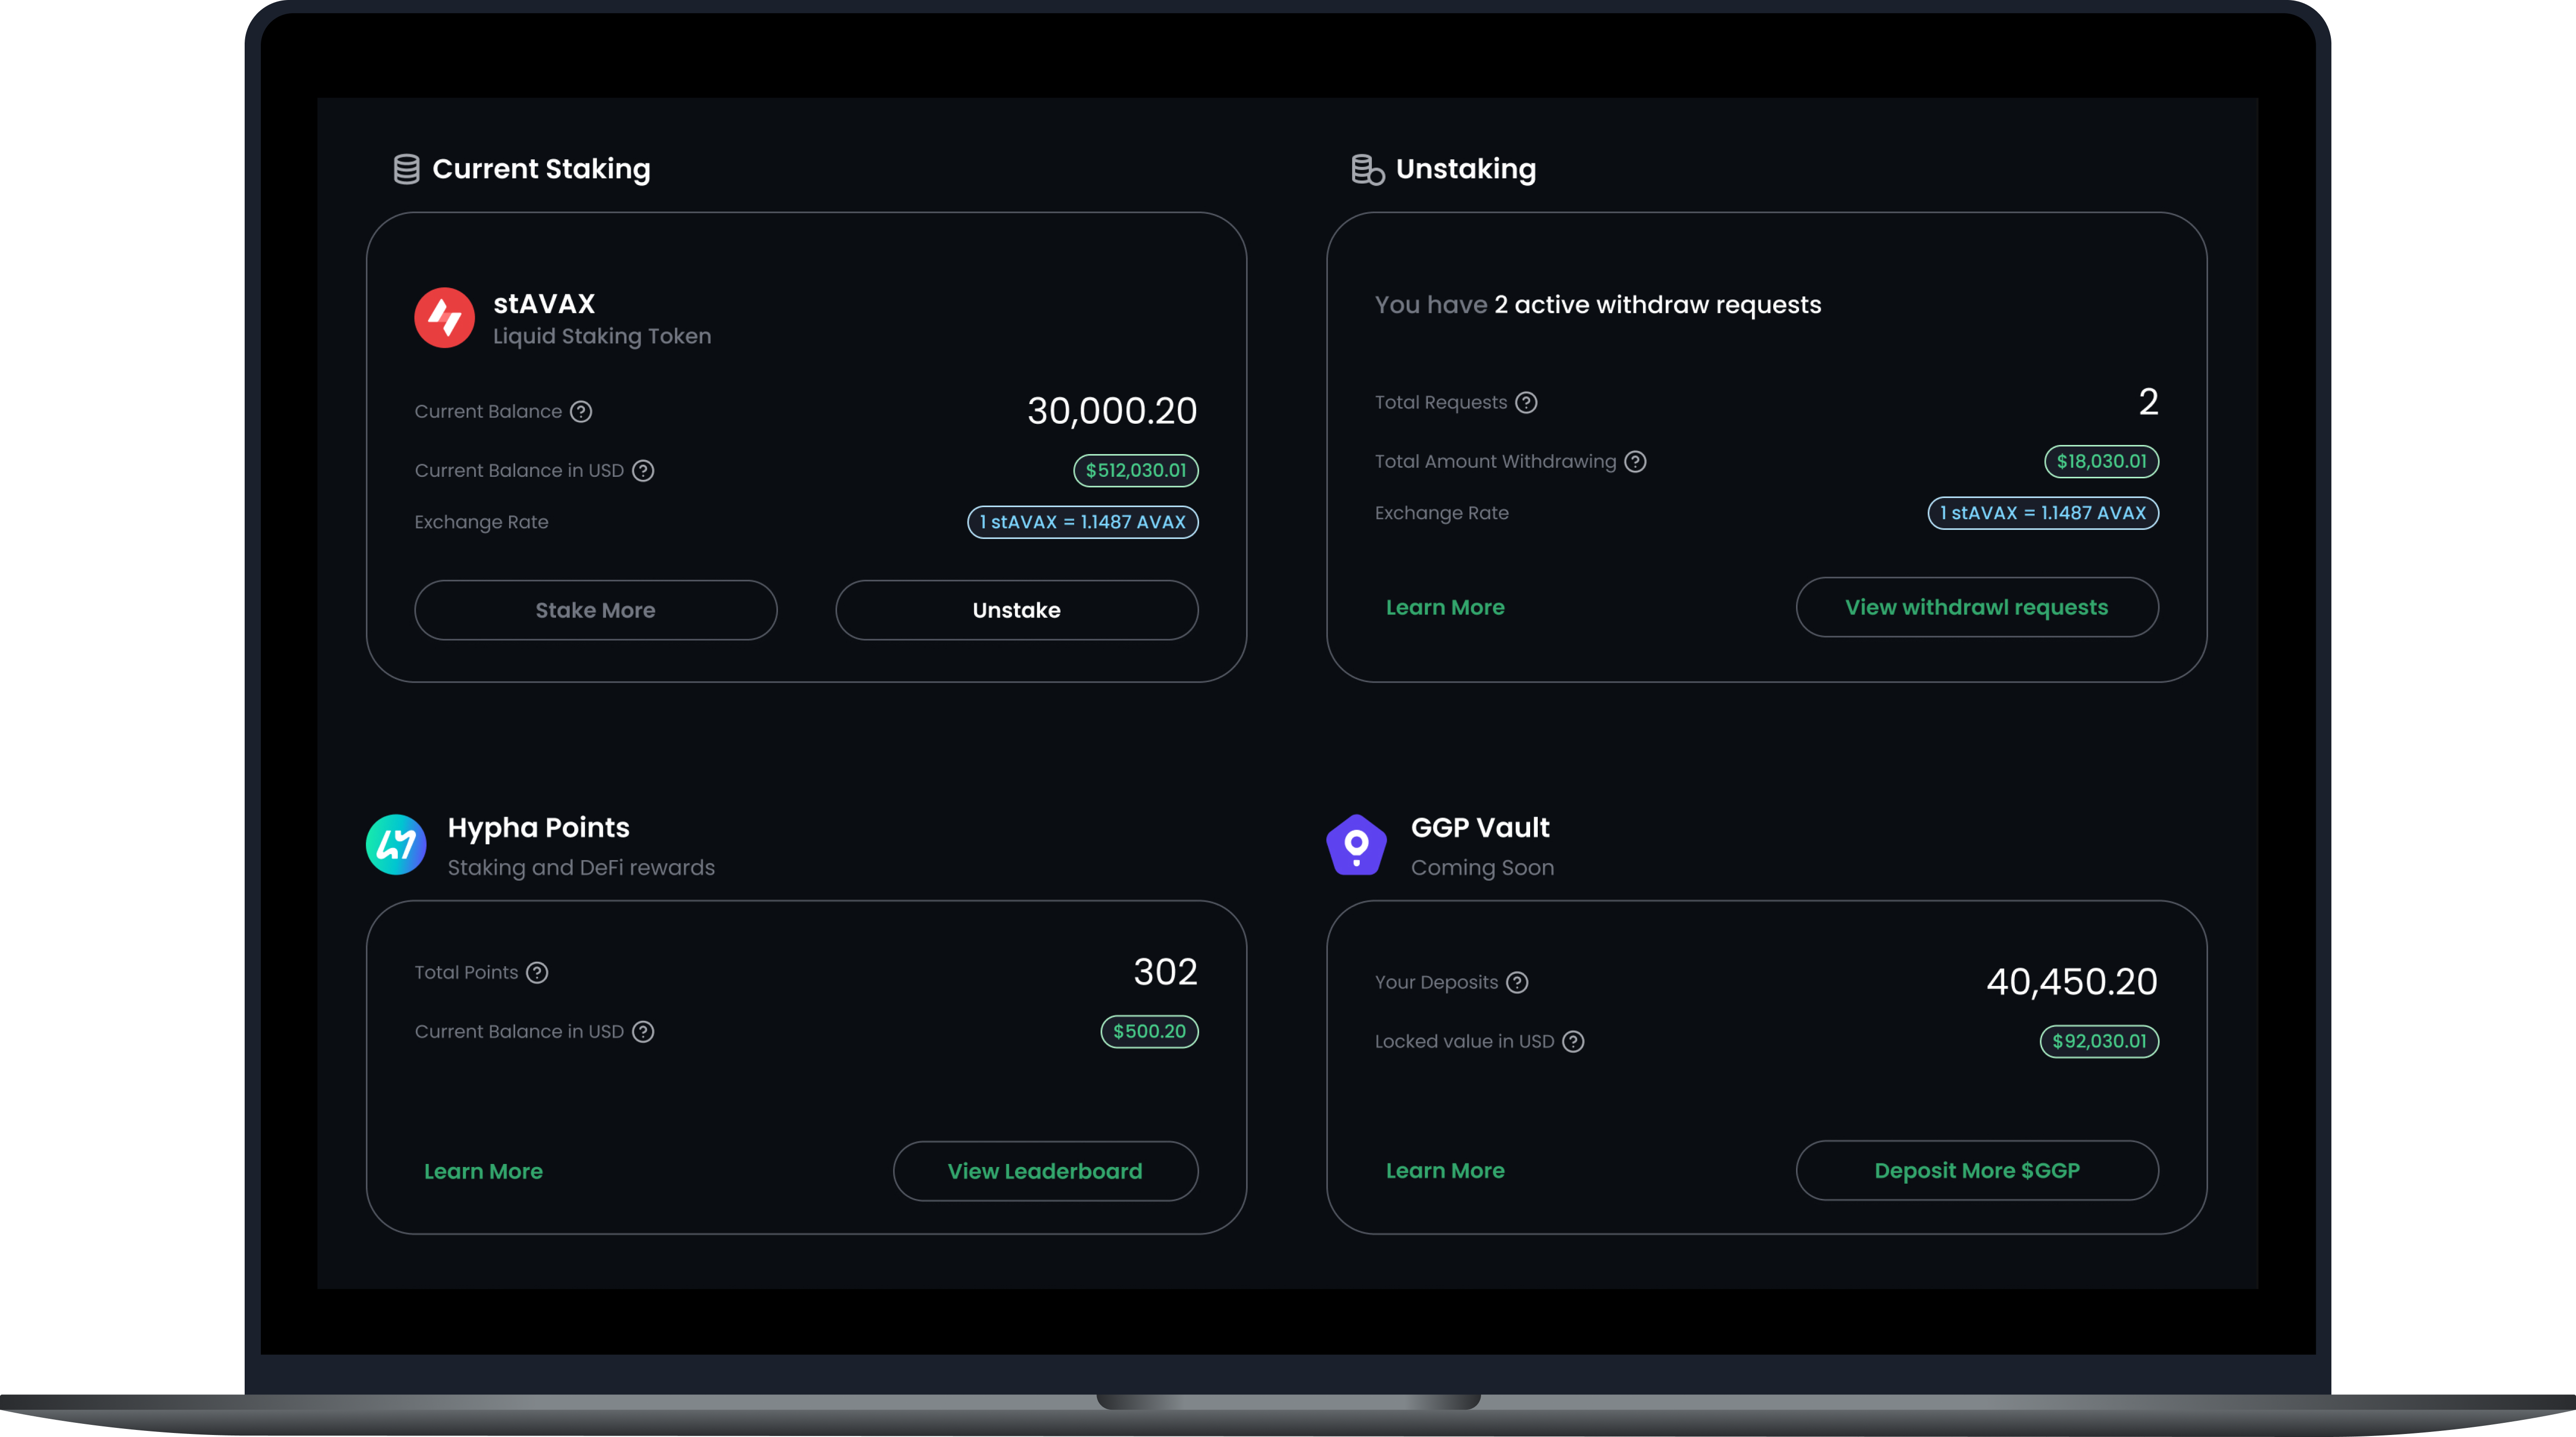Click the purple GGP Vault icon

click(1356, 844)
